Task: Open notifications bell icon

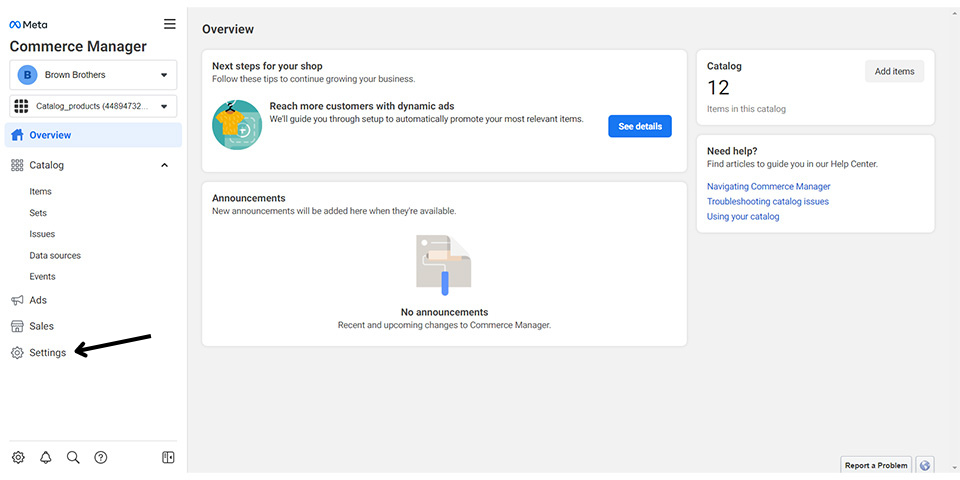Action: (x=46, y=457)
